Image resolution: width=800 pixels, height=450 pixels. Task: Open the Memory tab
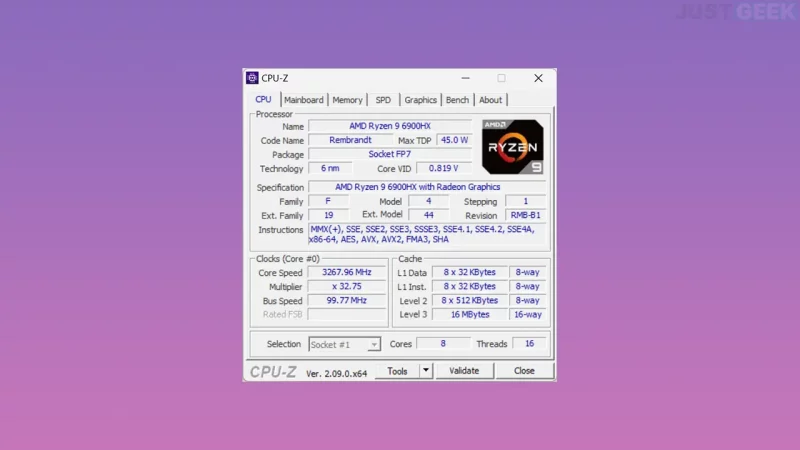(x=347, y=100)
